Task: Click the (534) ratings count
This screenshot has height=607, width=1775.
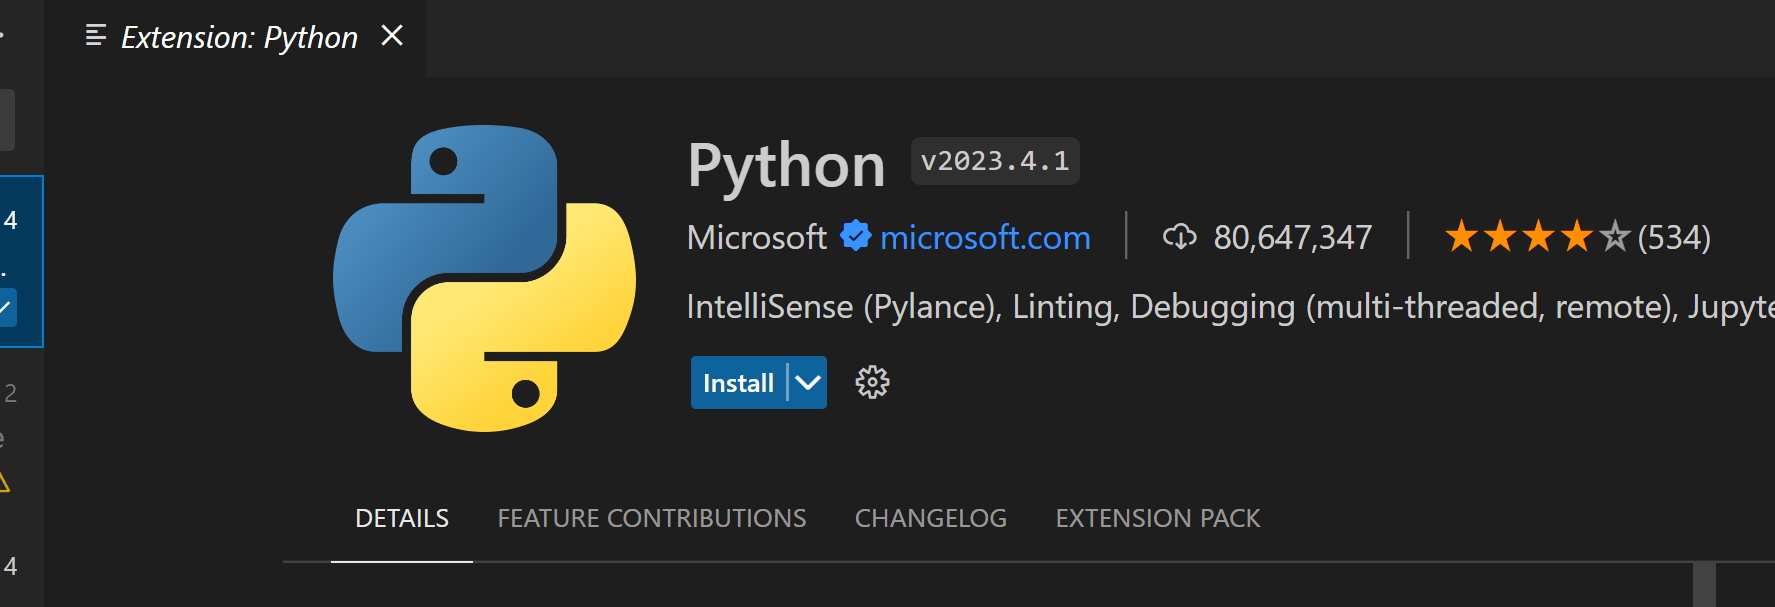Action: 1674,237
